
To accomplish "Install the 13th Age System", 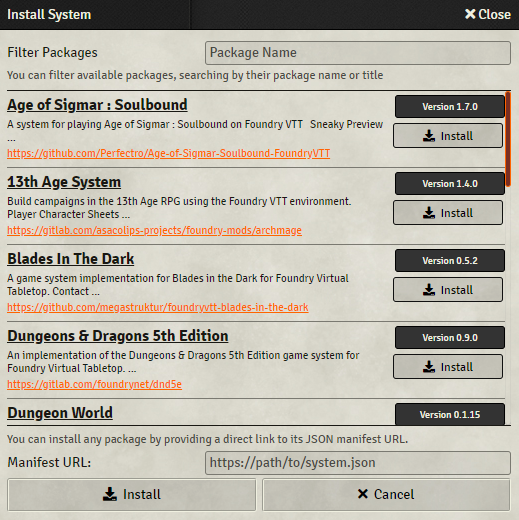I will point(448,213).
